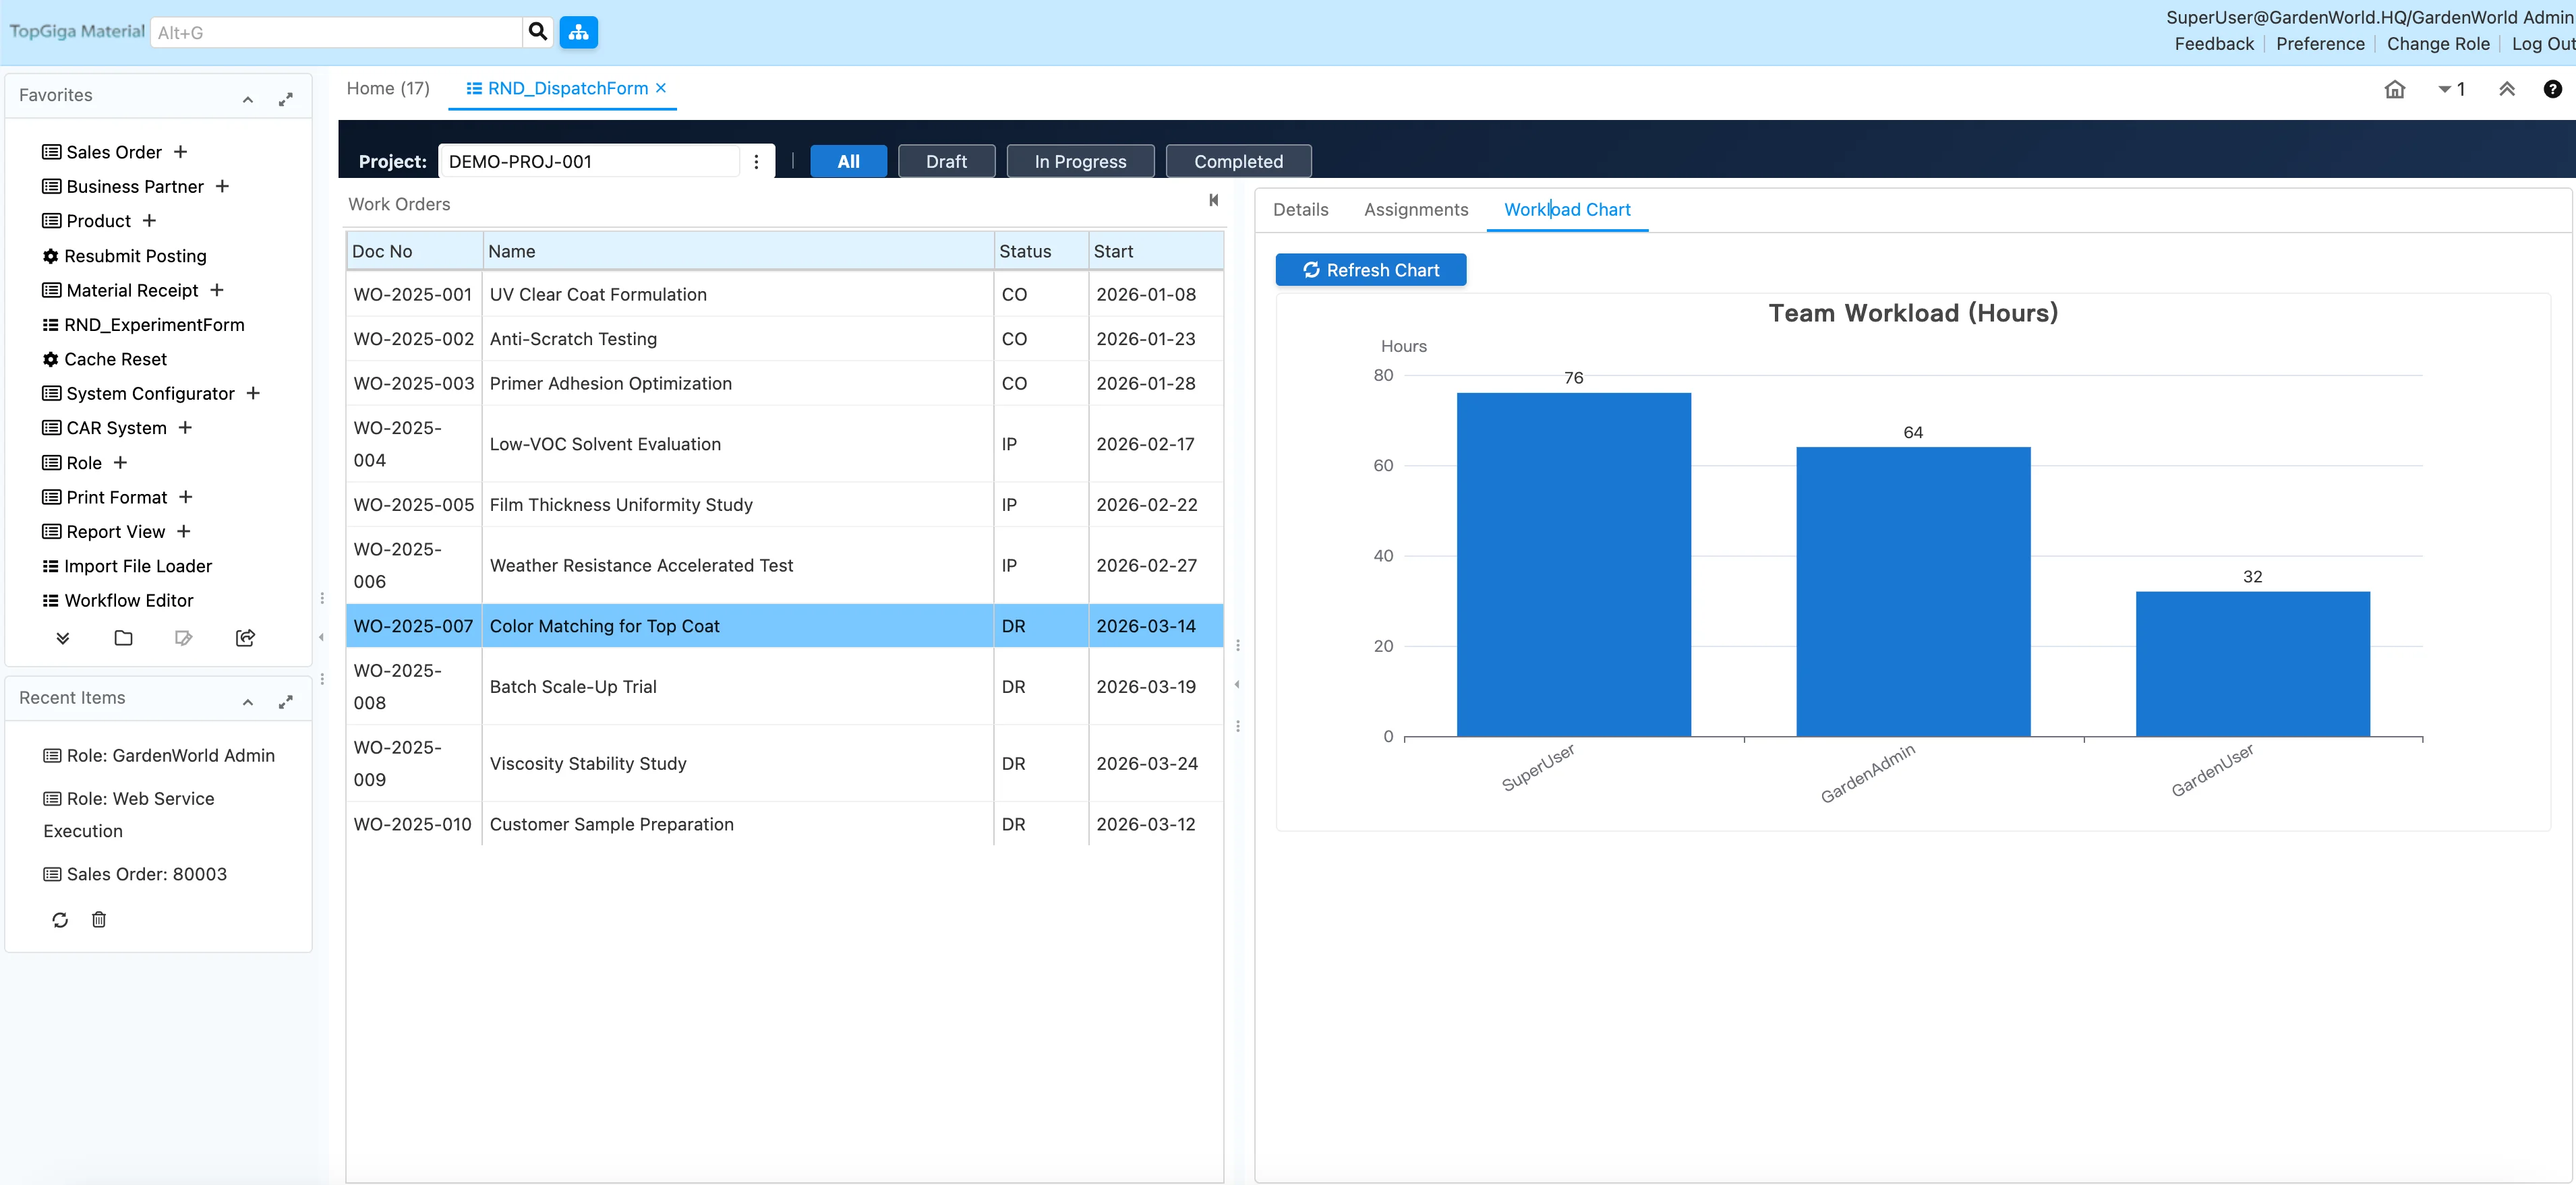The image size is (2576, 1185).
Task: Collapse the Work Orders panel arrow
Action: click(1213, 201)
